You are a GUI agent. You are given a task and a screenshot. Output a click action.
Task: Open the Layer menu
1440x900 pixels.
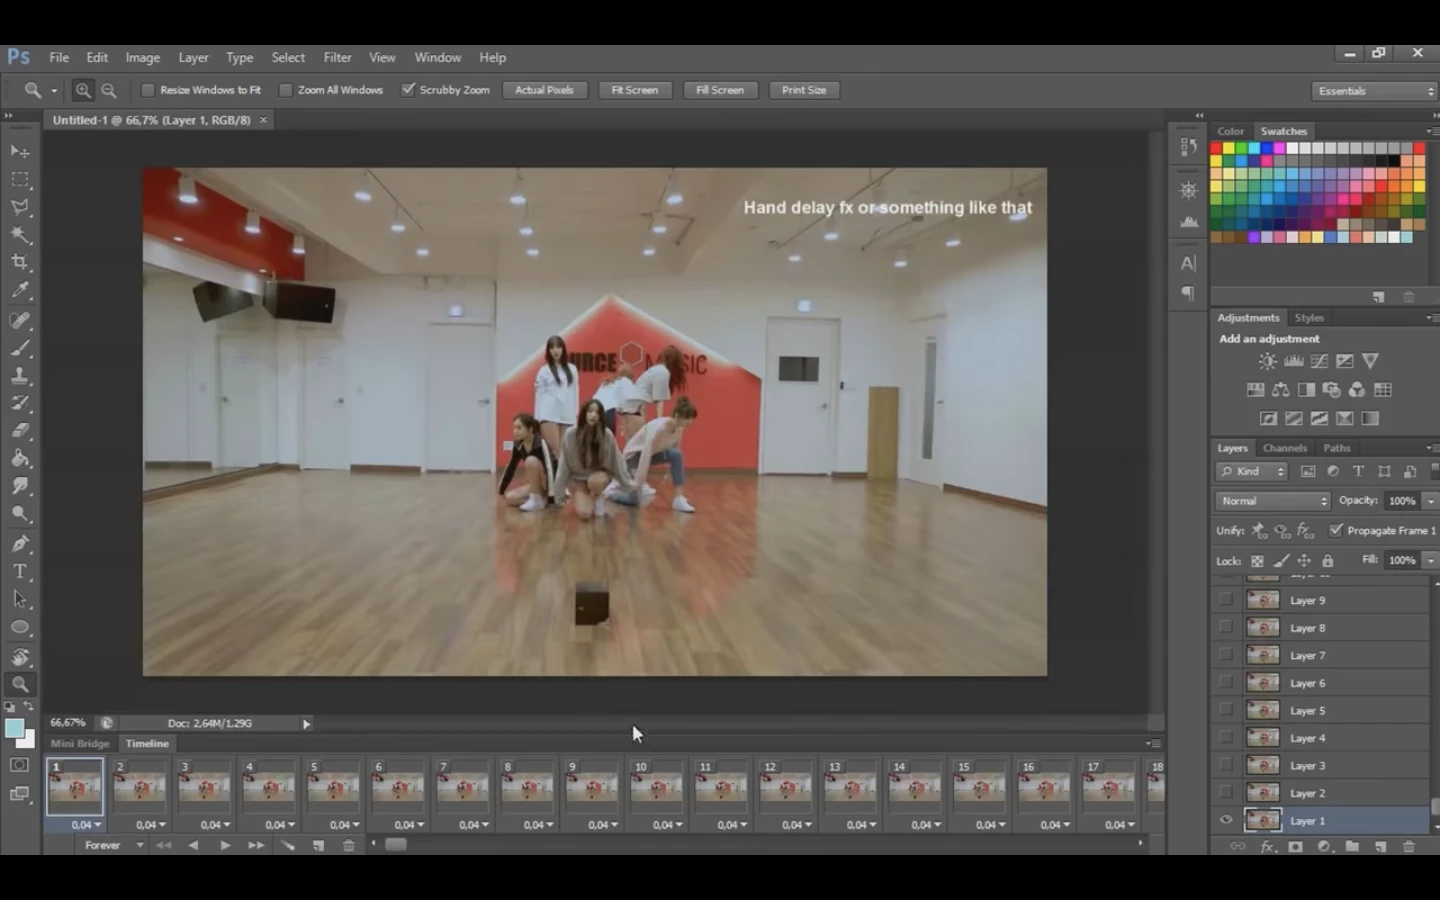click(193, 58)
